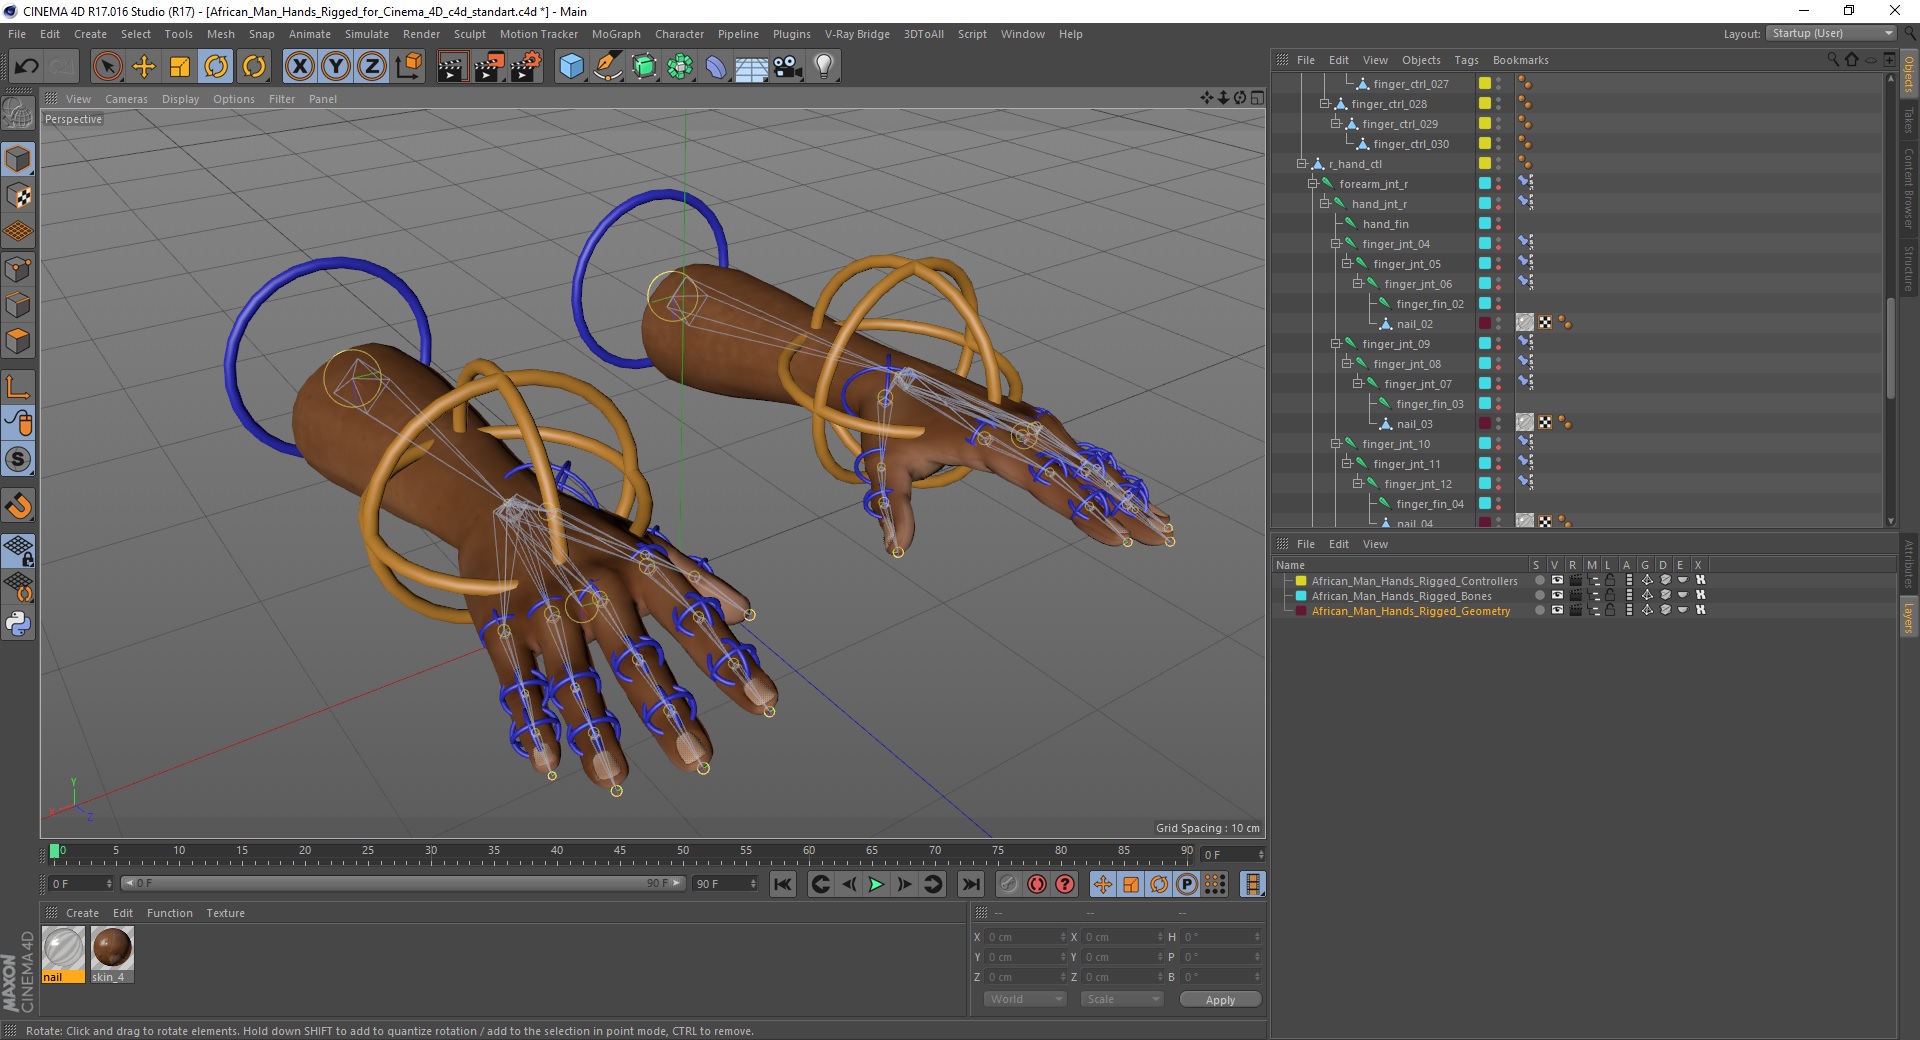Viewport: 1920px width, 1040px height.
Task: Toggle Y axis lock
Action: click(x=336, y=67)
